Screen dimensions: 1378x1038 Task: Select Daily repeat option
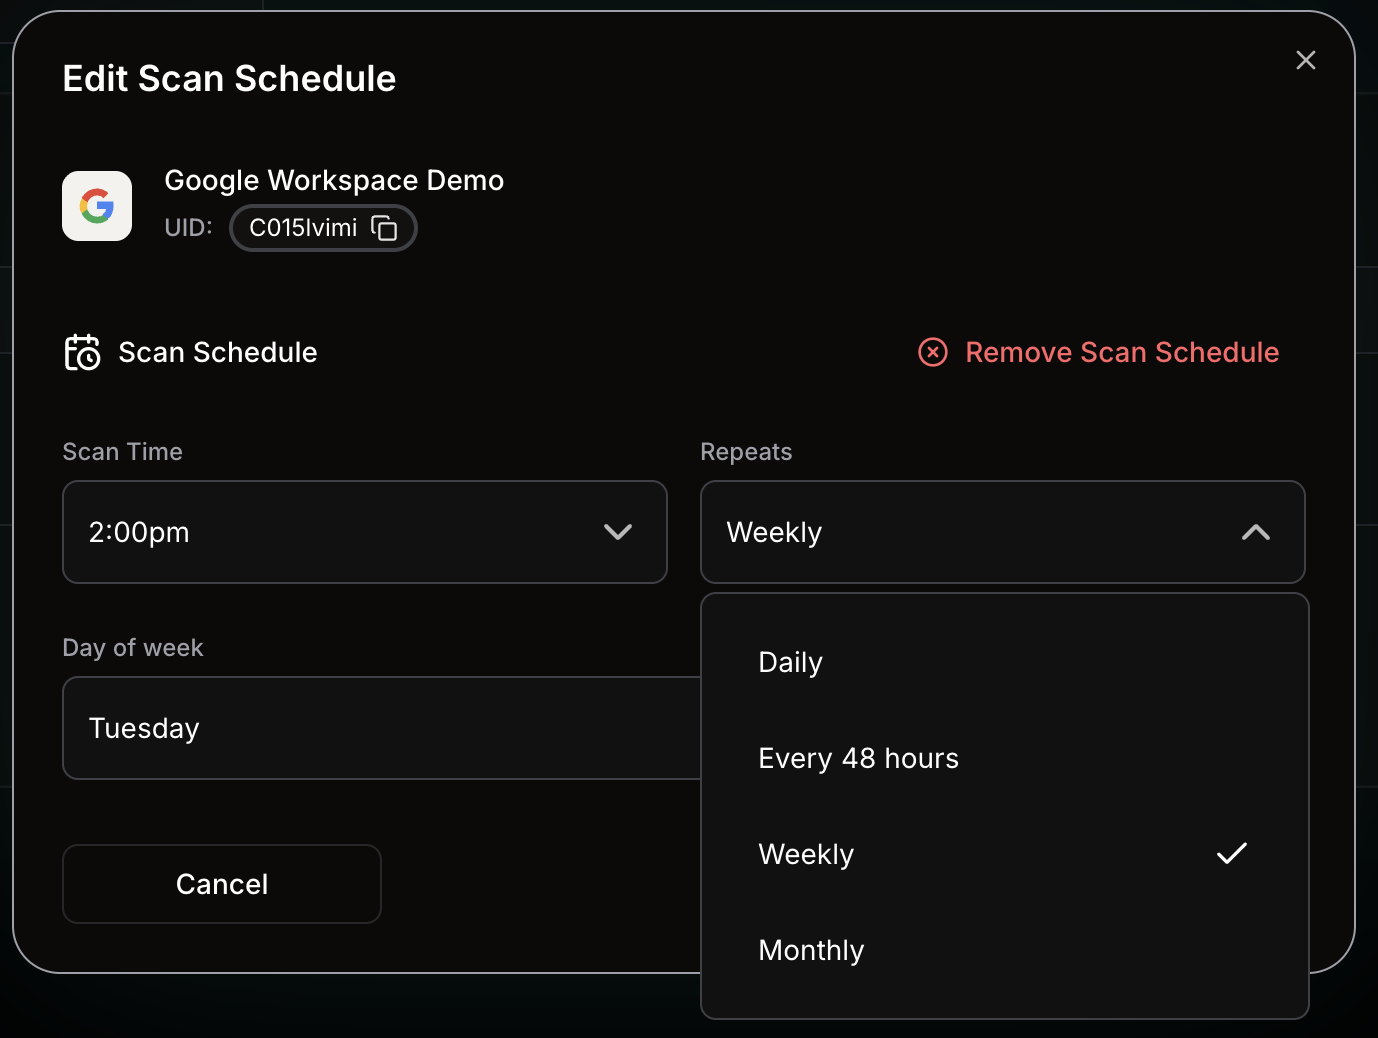(1004, 662)
